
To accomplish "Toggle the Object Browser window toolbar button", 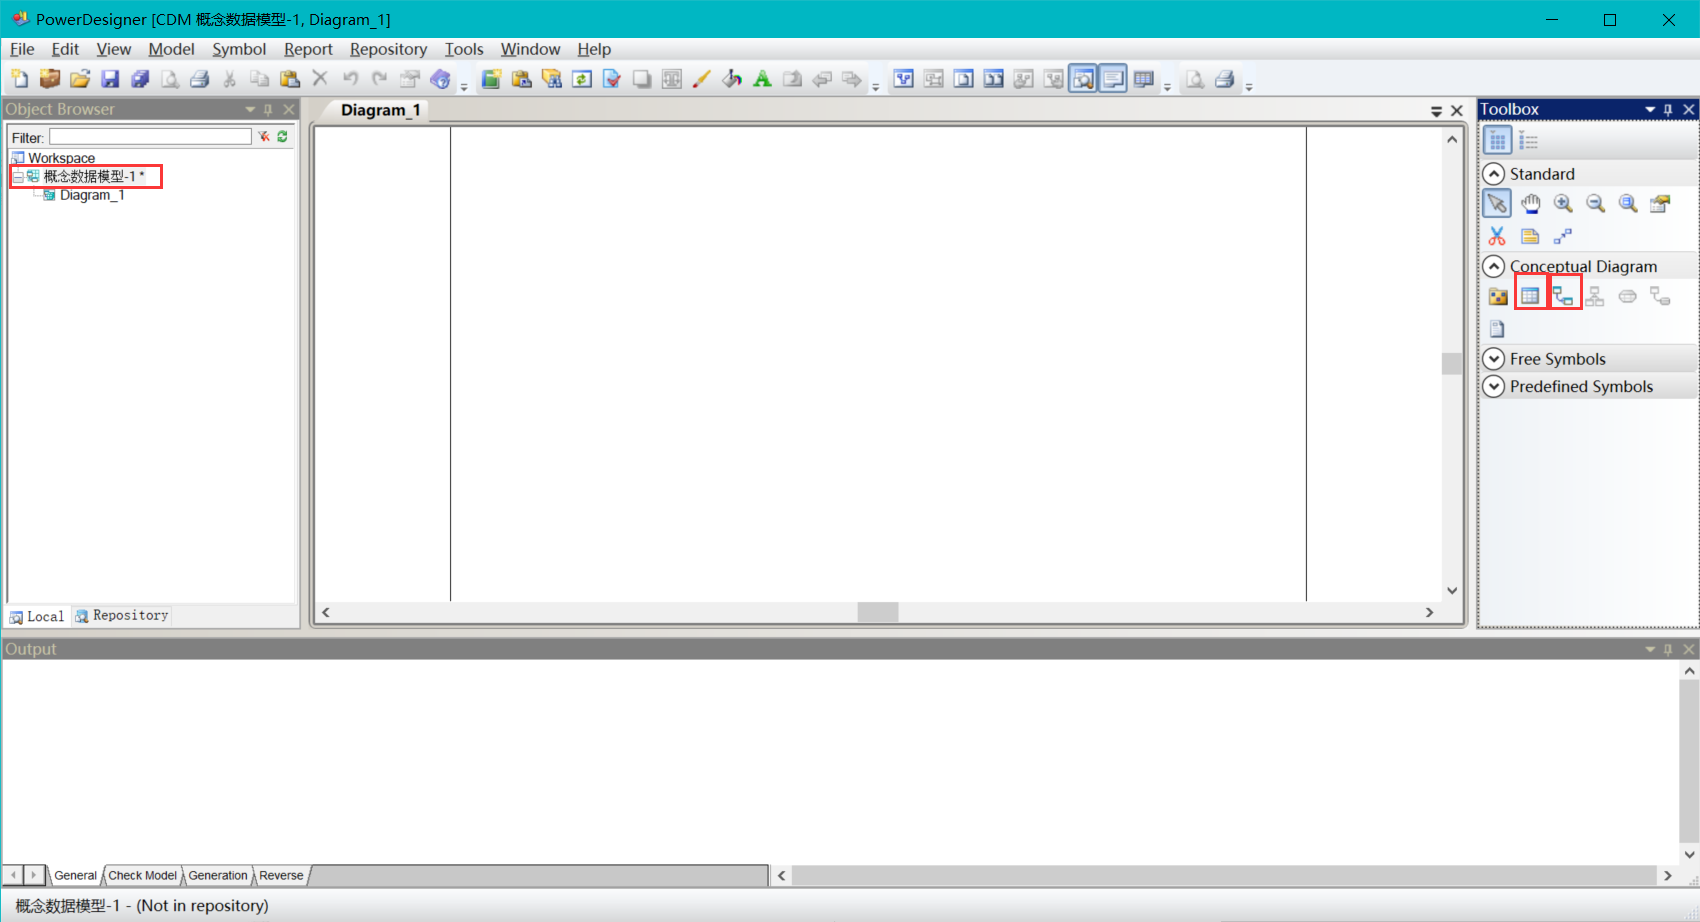I will 1083,79.
